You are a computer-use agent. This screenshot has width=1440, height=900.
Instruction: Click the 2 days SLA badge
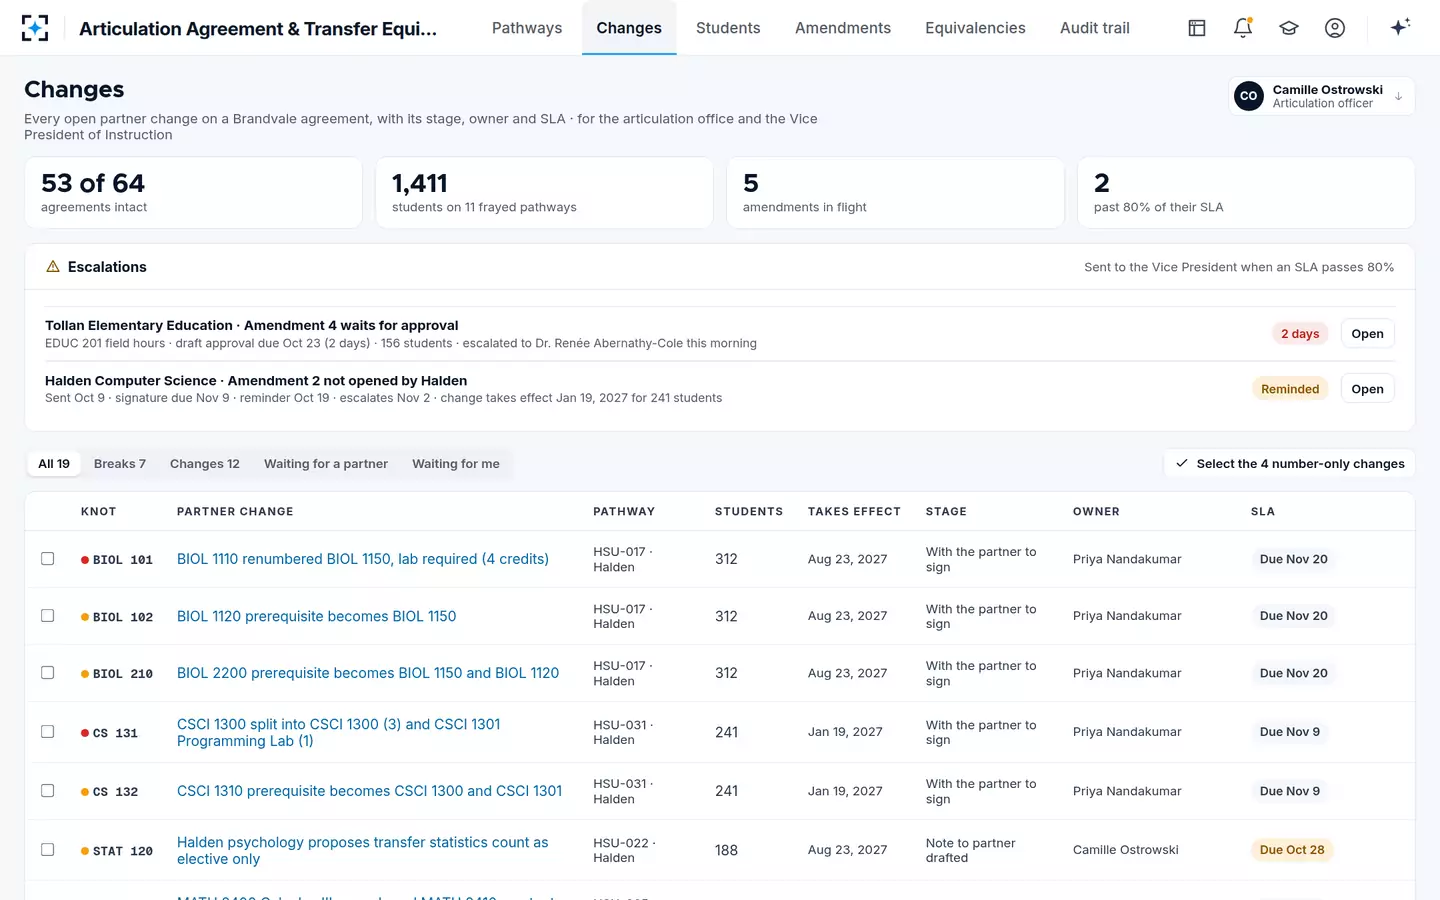tap(1300, 334)
